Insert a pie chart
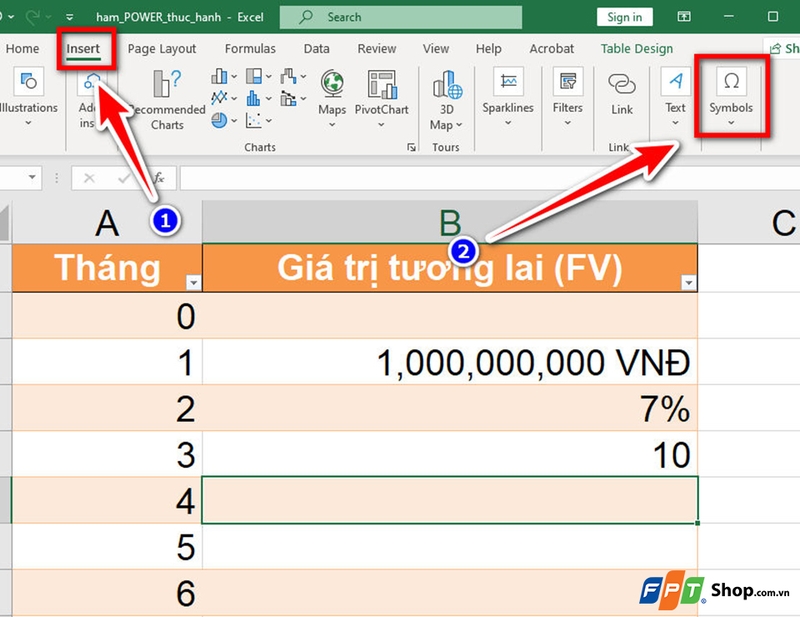Image resolution: width=800 pixels, height=617 pixels. click(221, 119)
